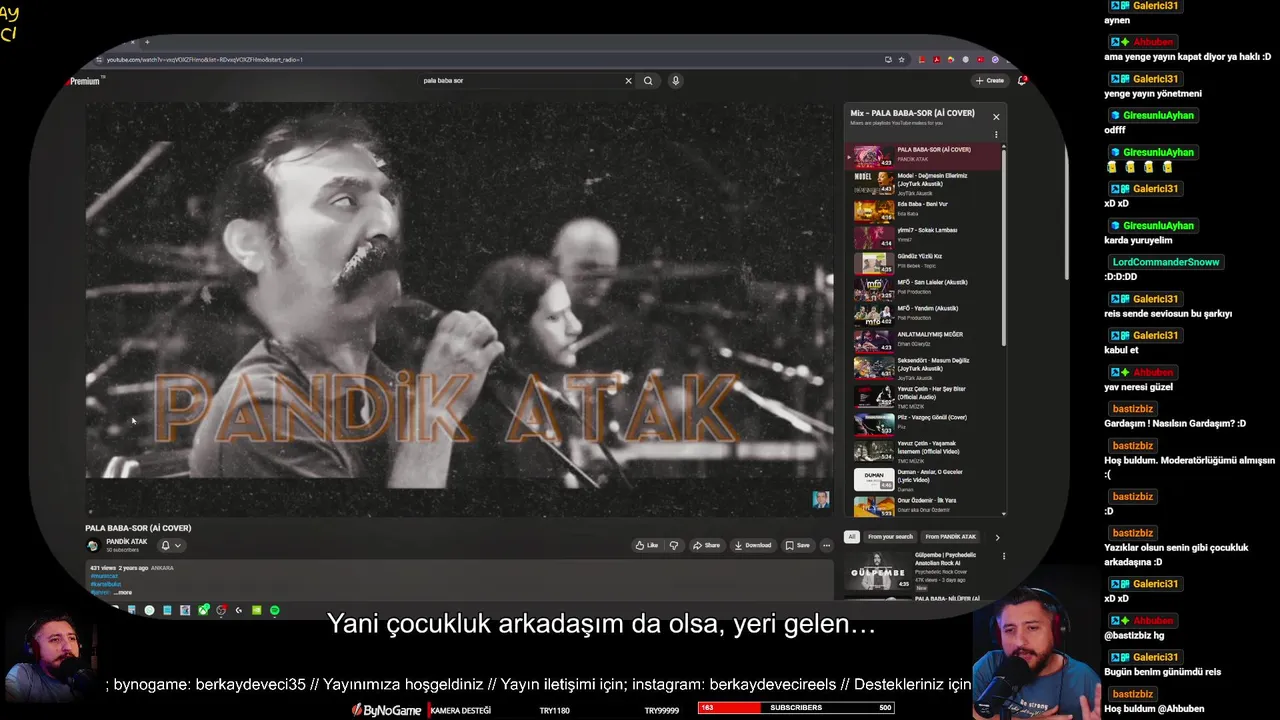
Task: Click the YouTube Premium logo
Action: [x=86, y=81]
